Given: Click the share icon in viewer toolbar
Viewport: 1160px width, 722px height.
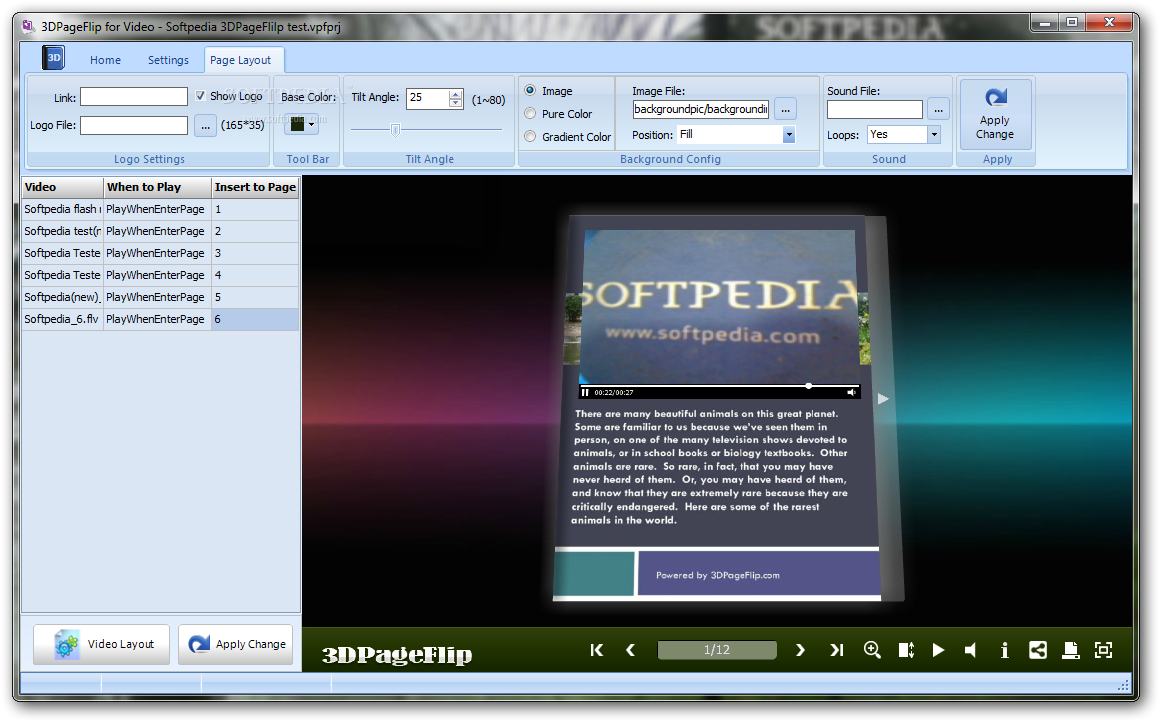Looking at the screenshot, I should [1038, 650].
